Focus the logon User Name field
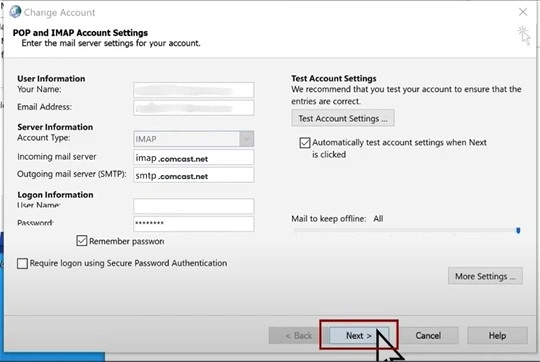Screen dimensions: 540x362 (x=194, y=206)
